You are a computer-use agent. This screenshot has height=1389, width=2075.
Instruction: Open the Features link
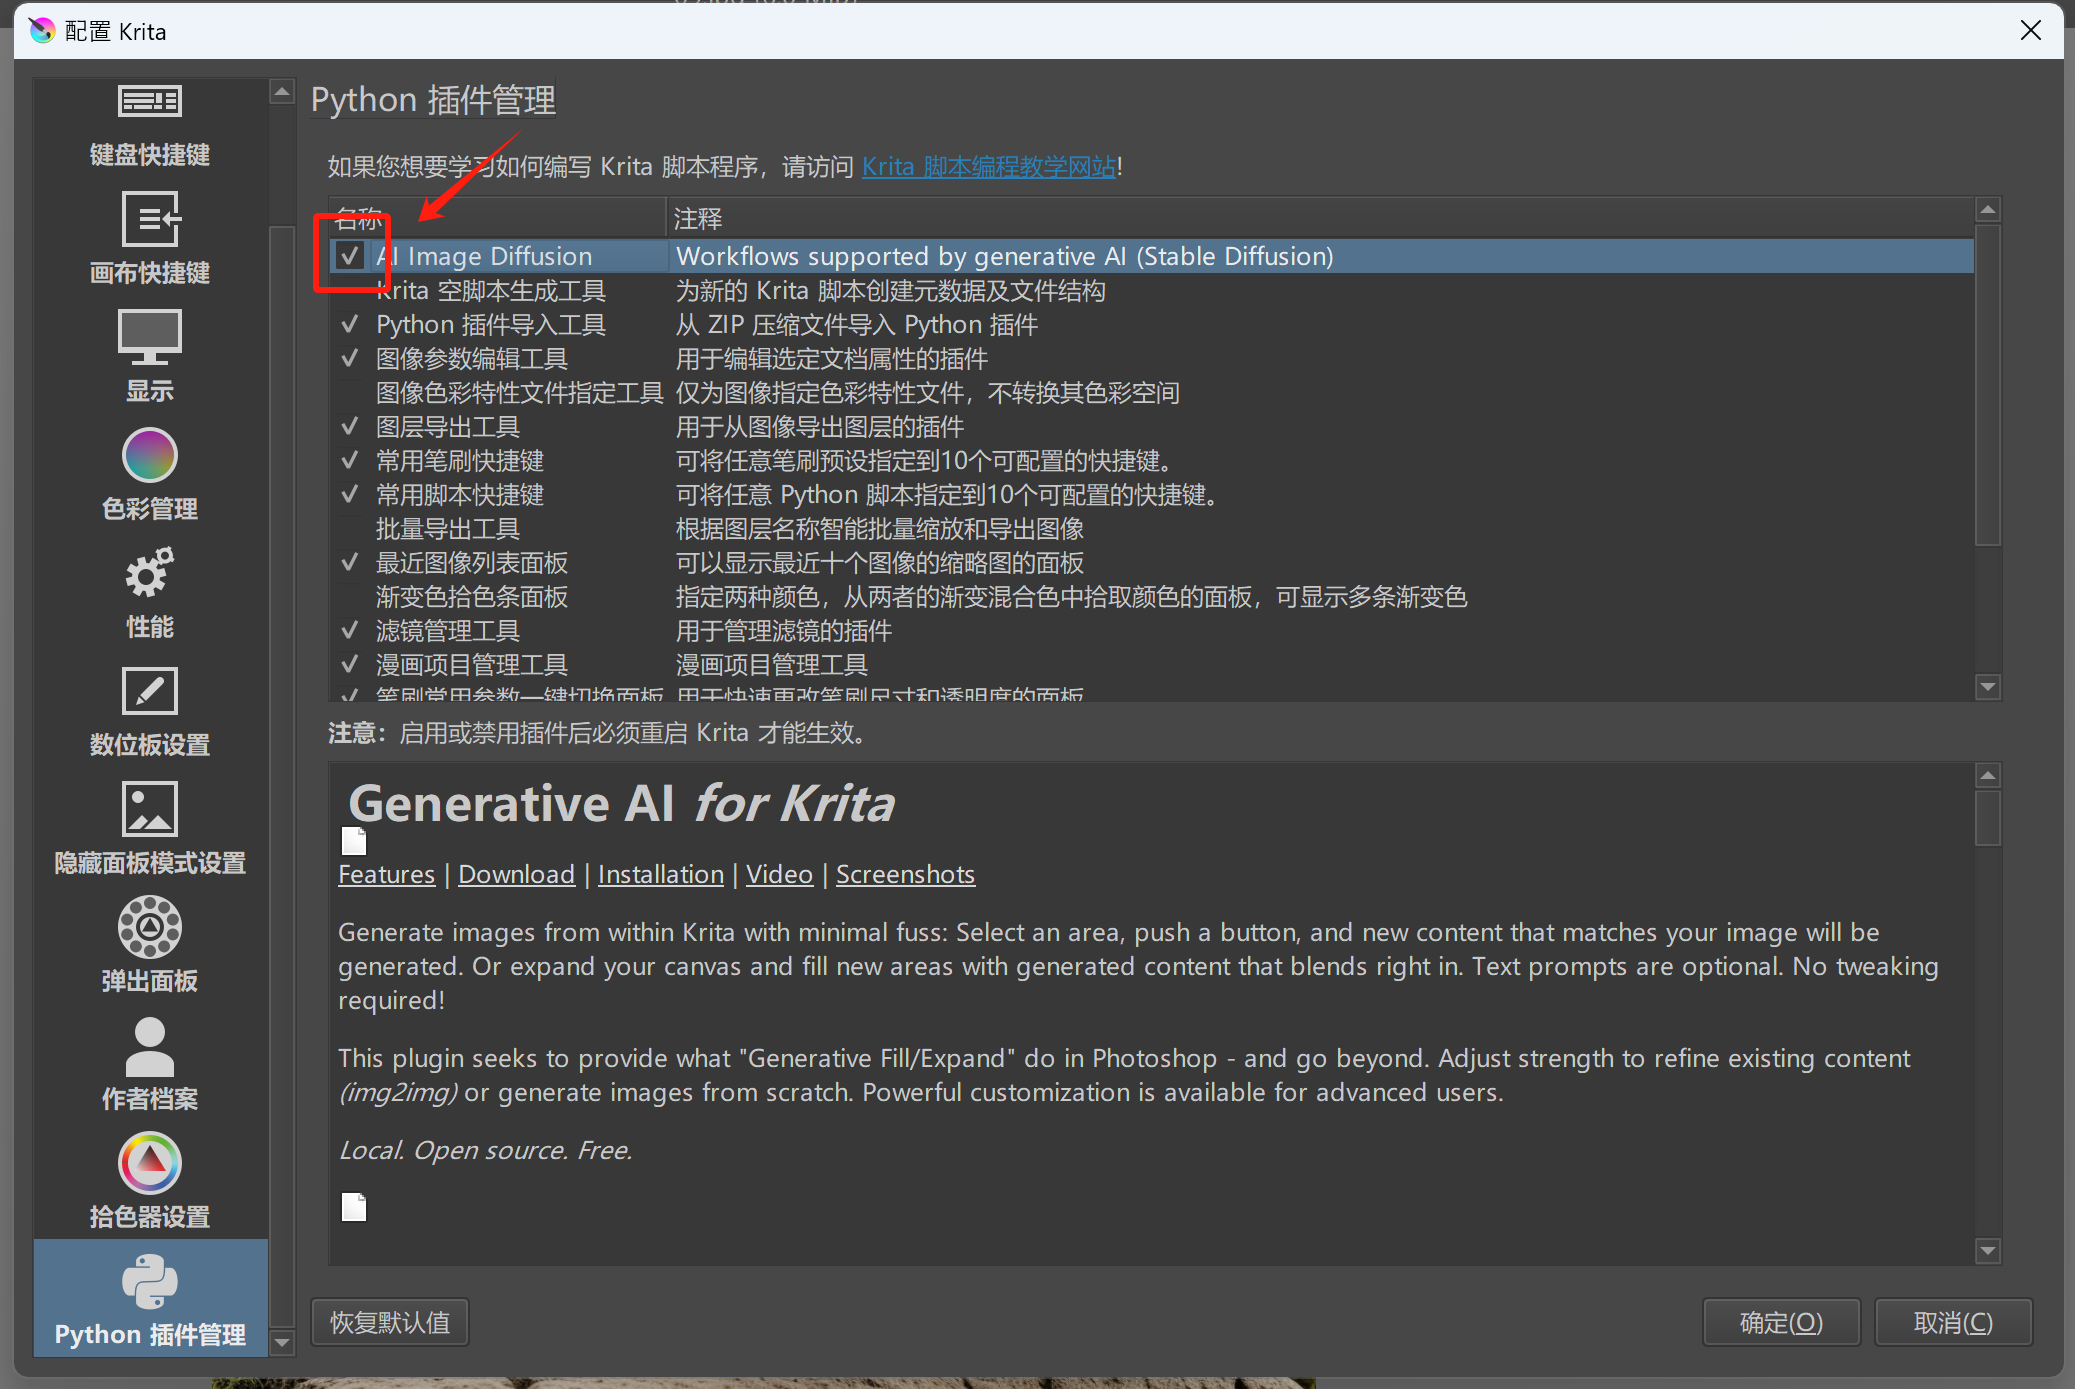click(x=386, y=874)
